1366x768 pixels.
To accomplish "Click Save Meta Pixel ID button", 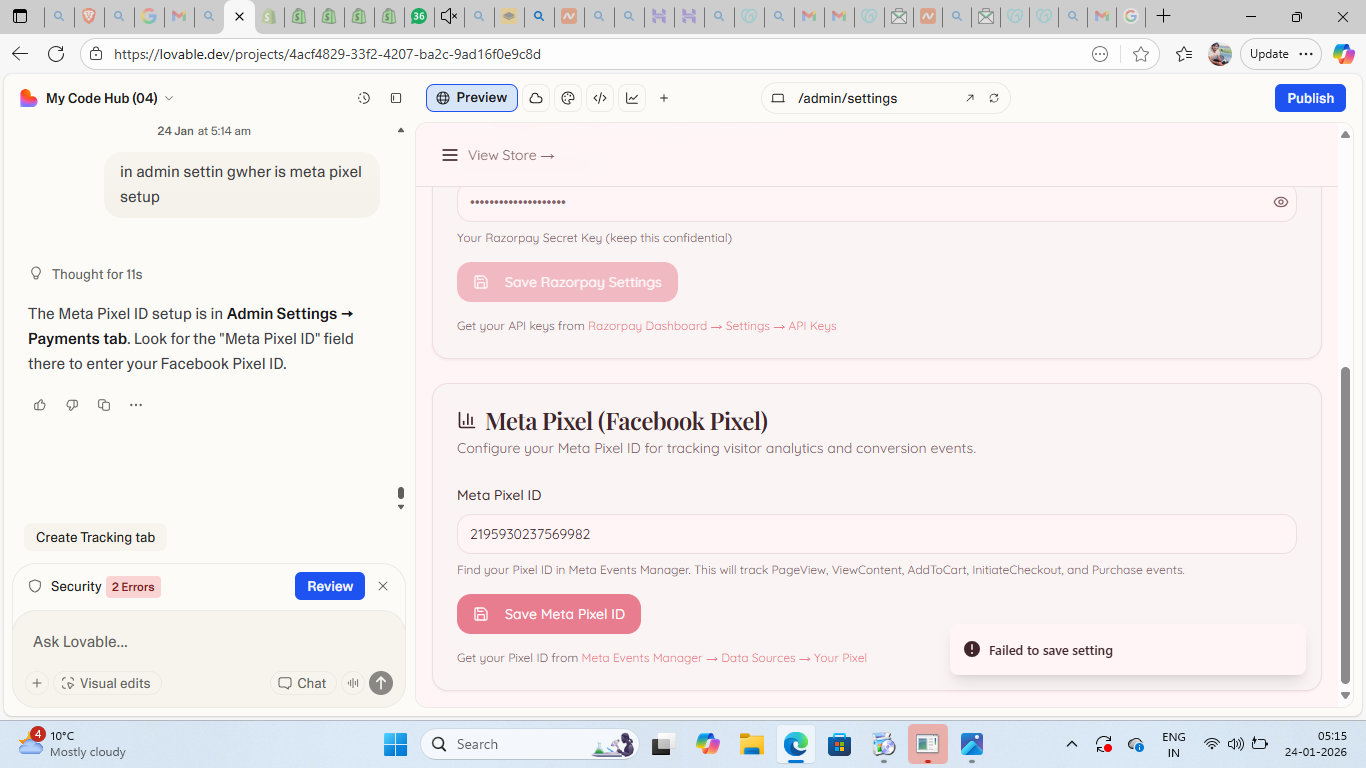I will click(x=548, y=614).
